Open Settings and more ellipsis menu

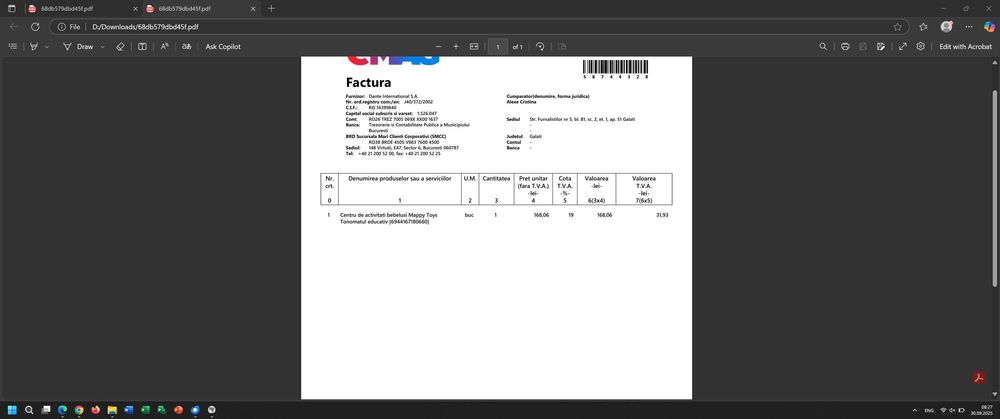(969, 27)
